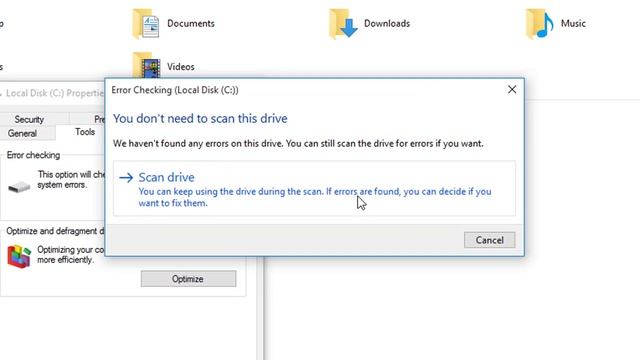Select the Documents folder label
The width and height of the screenshot is (640, 360).
click(x=191, y=23)
